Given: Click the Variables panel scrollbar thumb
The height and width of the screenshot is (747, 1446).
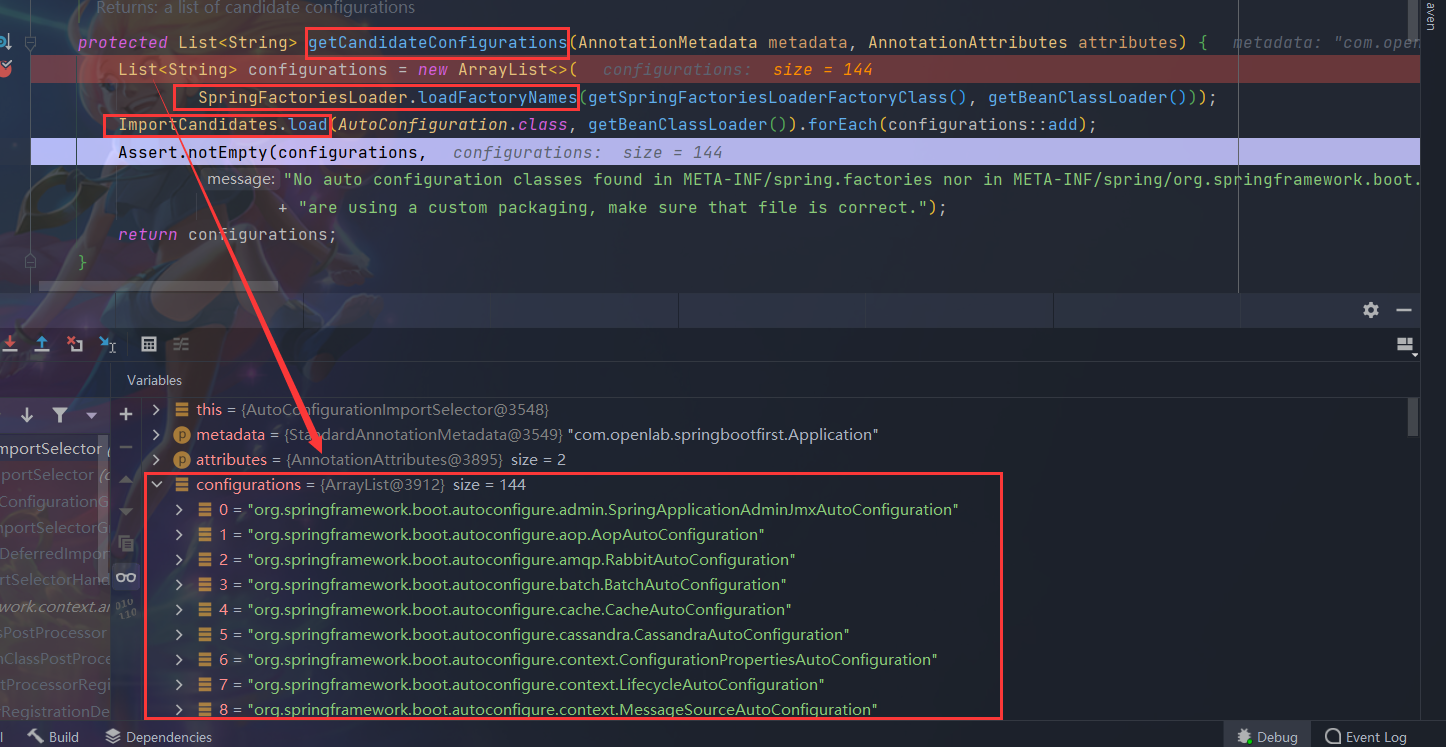Looking at the screenshot, I should [x=1413, y=416].
